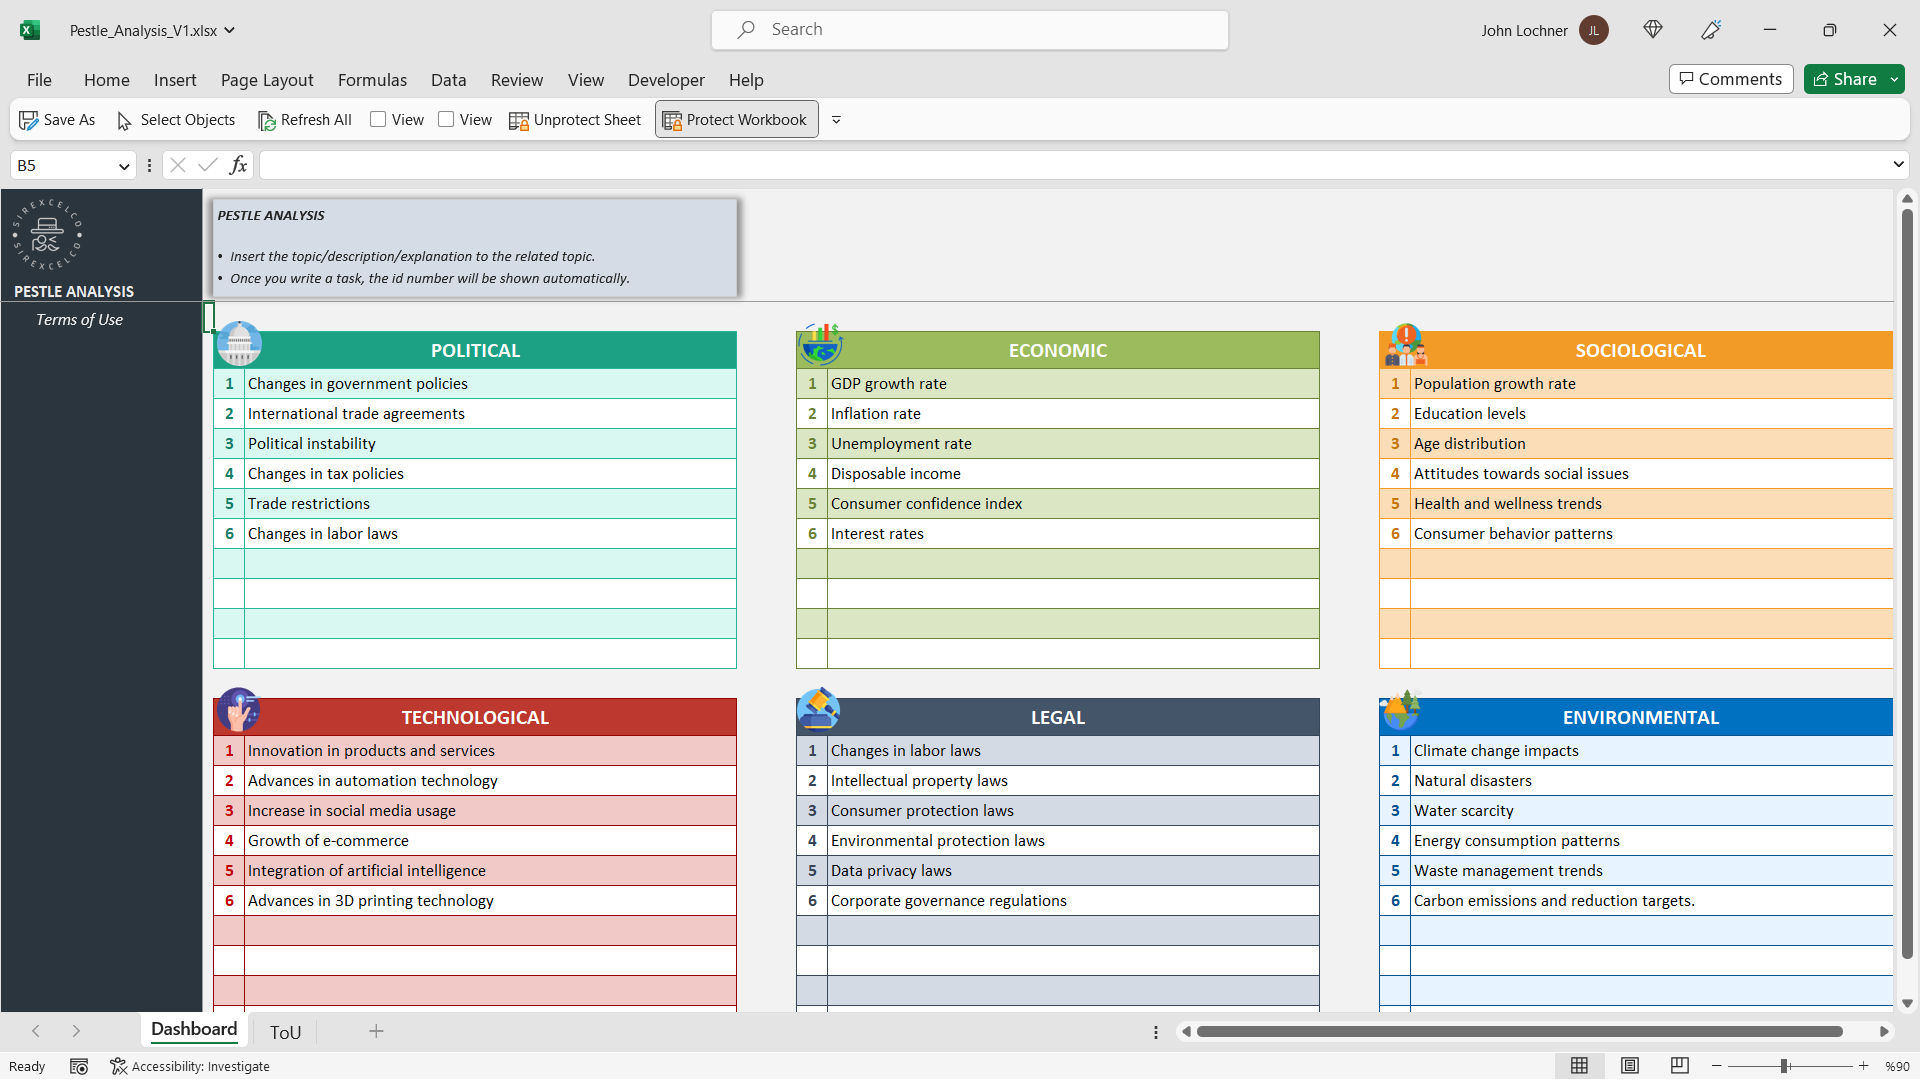
Task: Open the Insert Function fx icon
Action: (238, 165)
